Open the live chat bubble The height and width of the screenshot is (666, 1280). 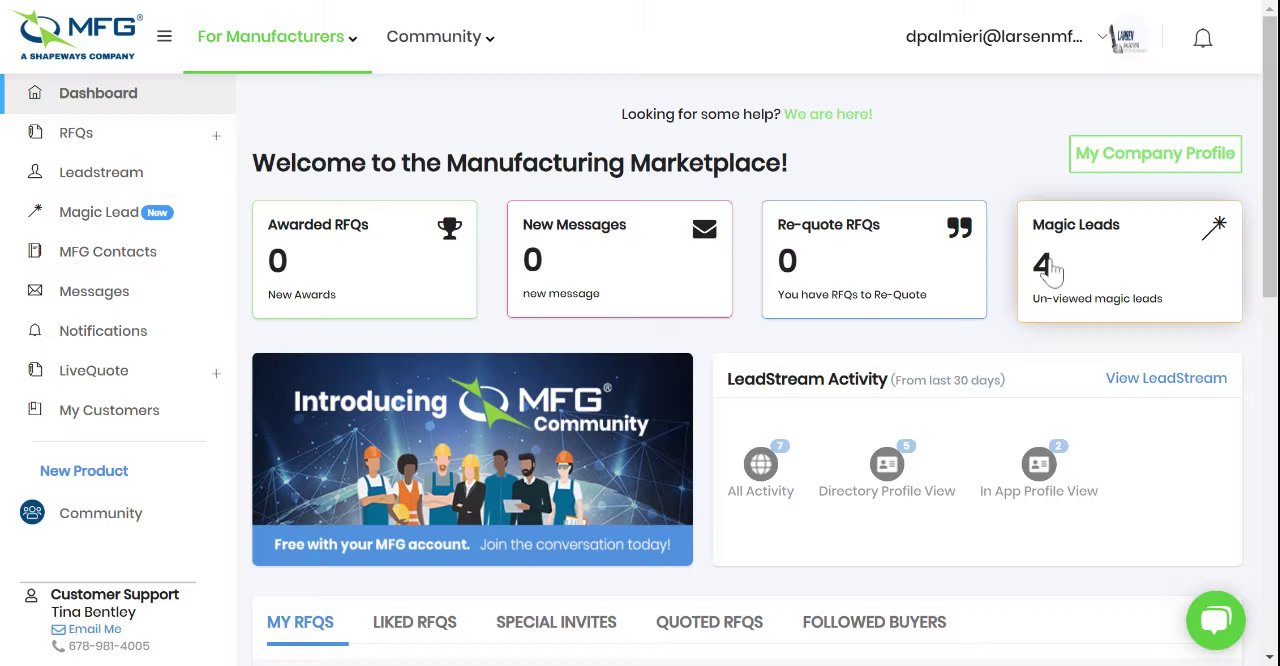pyautogui.click(x=1215, y=620)
